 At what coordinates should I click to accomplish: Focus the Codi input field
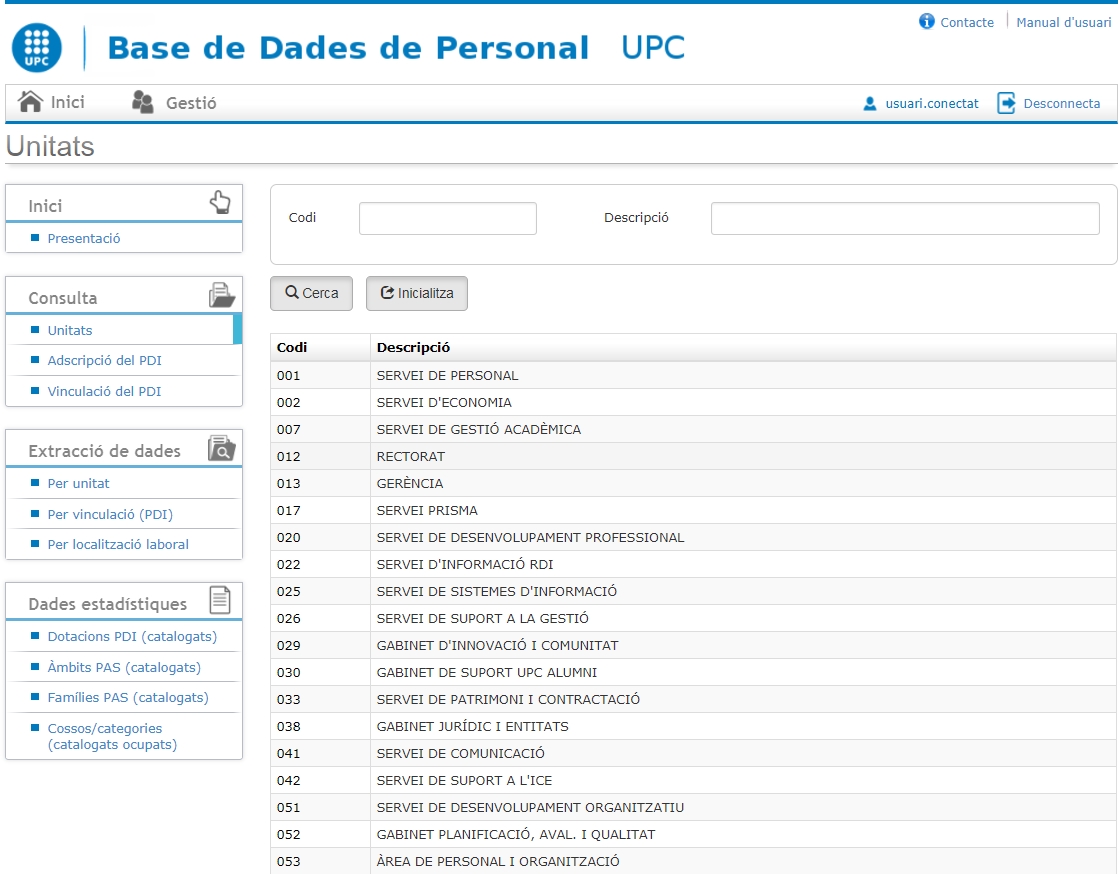[x=447, y=218]
